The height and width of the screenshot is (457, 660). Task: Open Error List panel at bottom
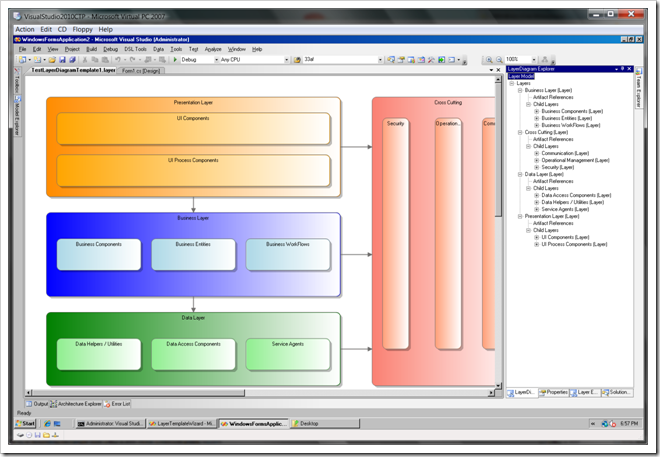pyautogui.click(x=116, y=403)
